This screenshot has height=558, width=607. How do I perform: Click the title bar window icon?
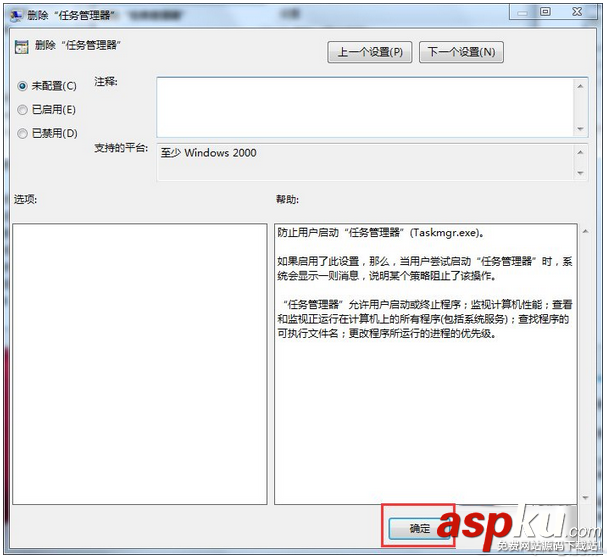(16, 15)
